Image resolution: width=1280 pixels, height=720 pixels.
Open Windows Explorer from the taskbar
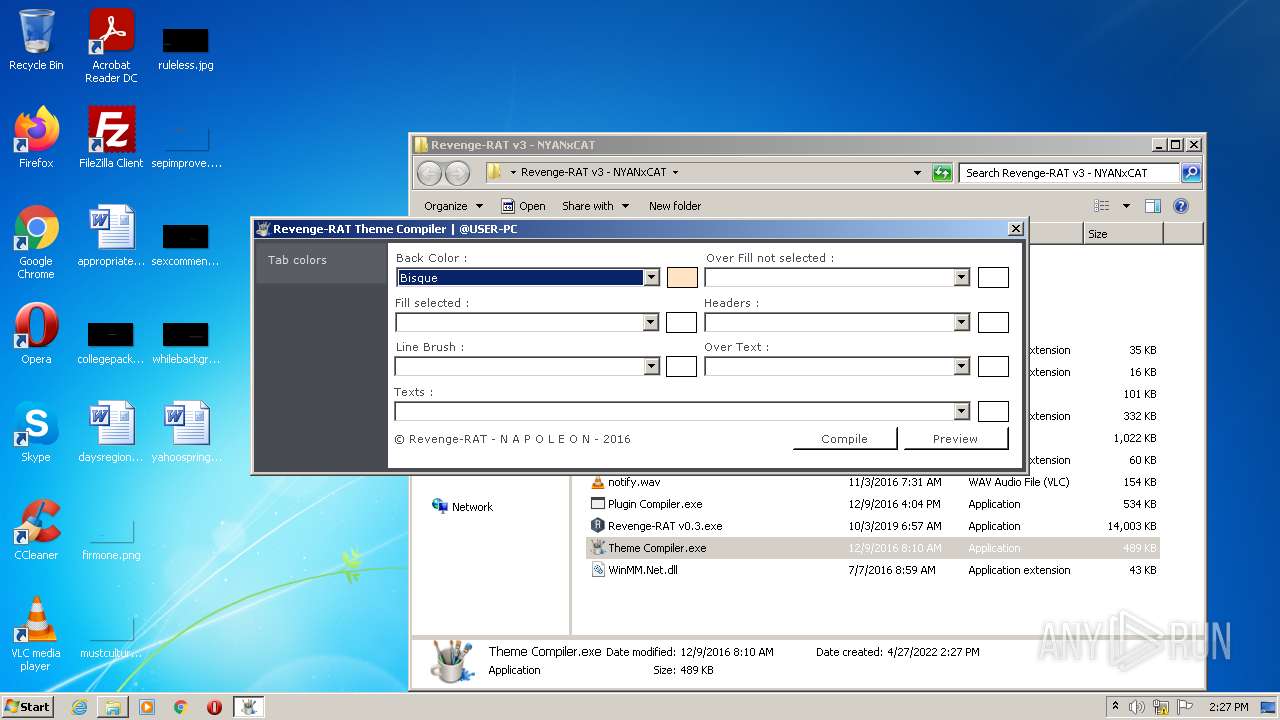click(113, 707)
